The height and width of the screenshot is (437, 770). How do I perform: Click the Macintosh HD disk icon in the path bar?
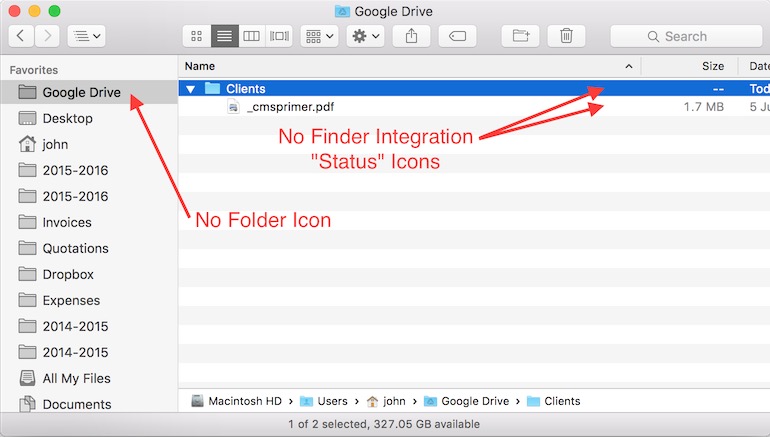click(197, 401)
